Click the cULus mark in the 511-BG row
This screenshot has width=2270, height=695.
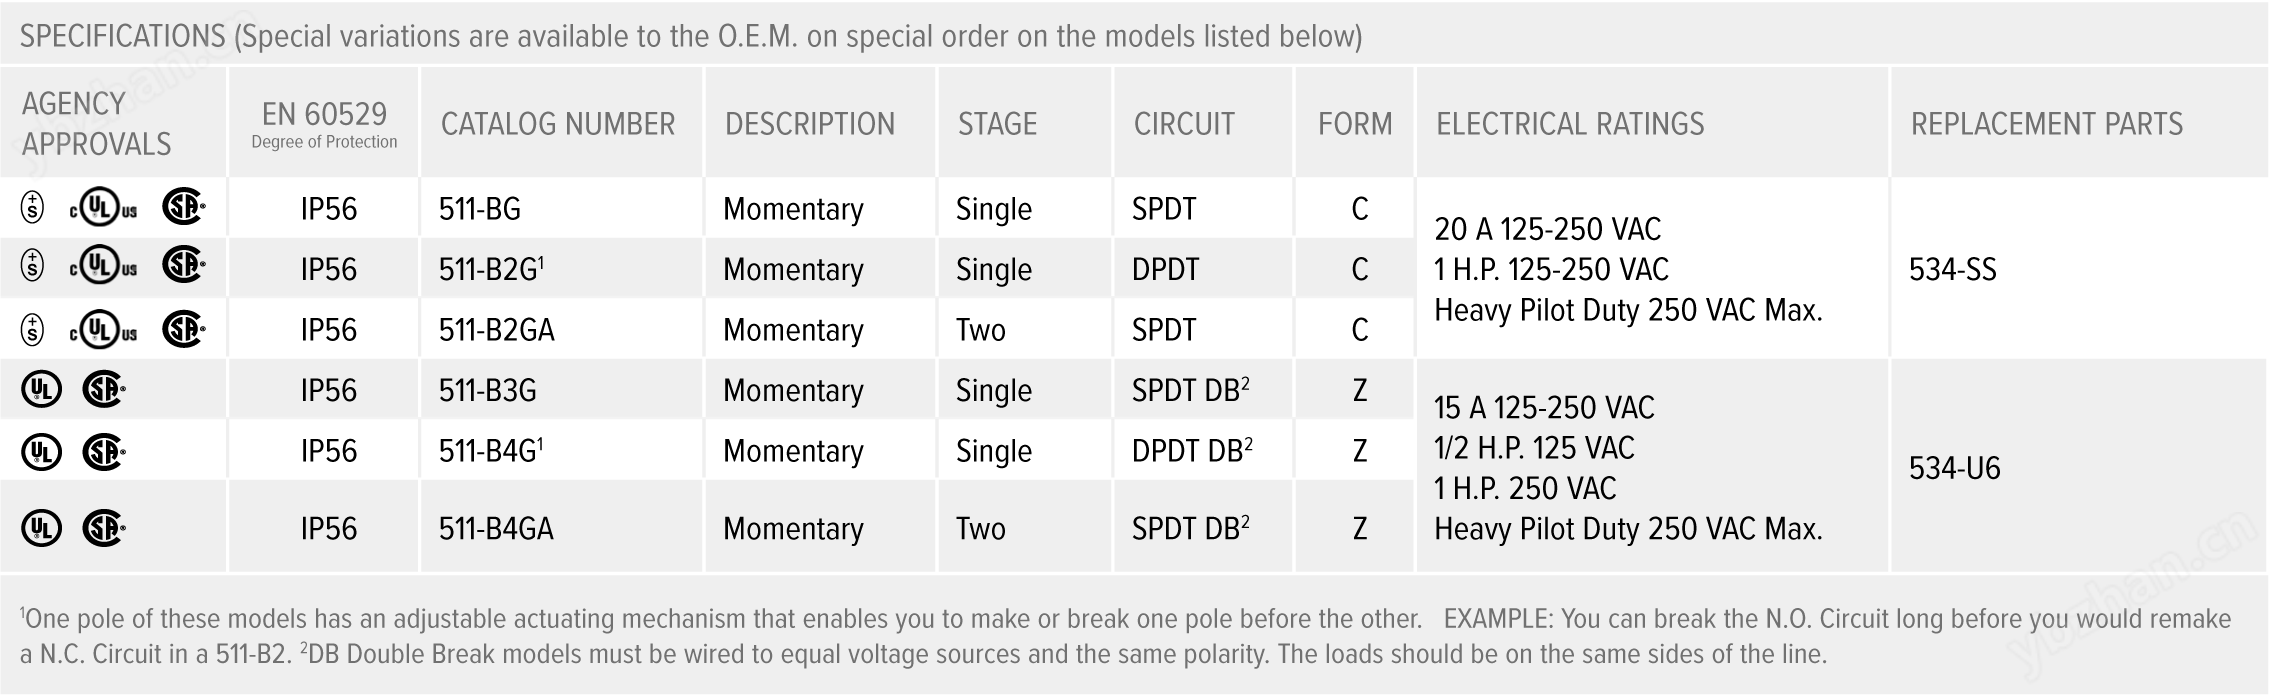pos(103,209)
